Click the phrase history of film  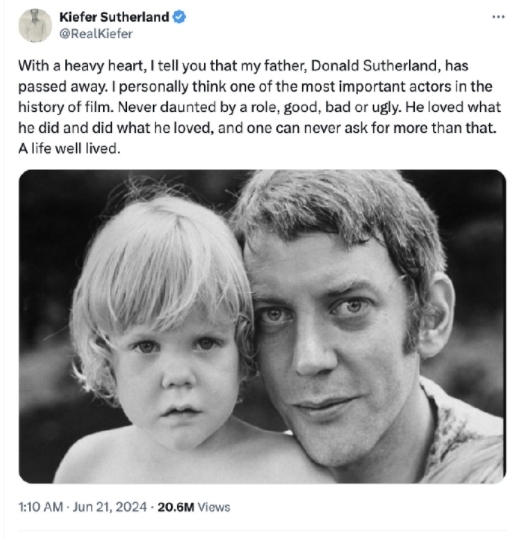(x=65, y=107)
